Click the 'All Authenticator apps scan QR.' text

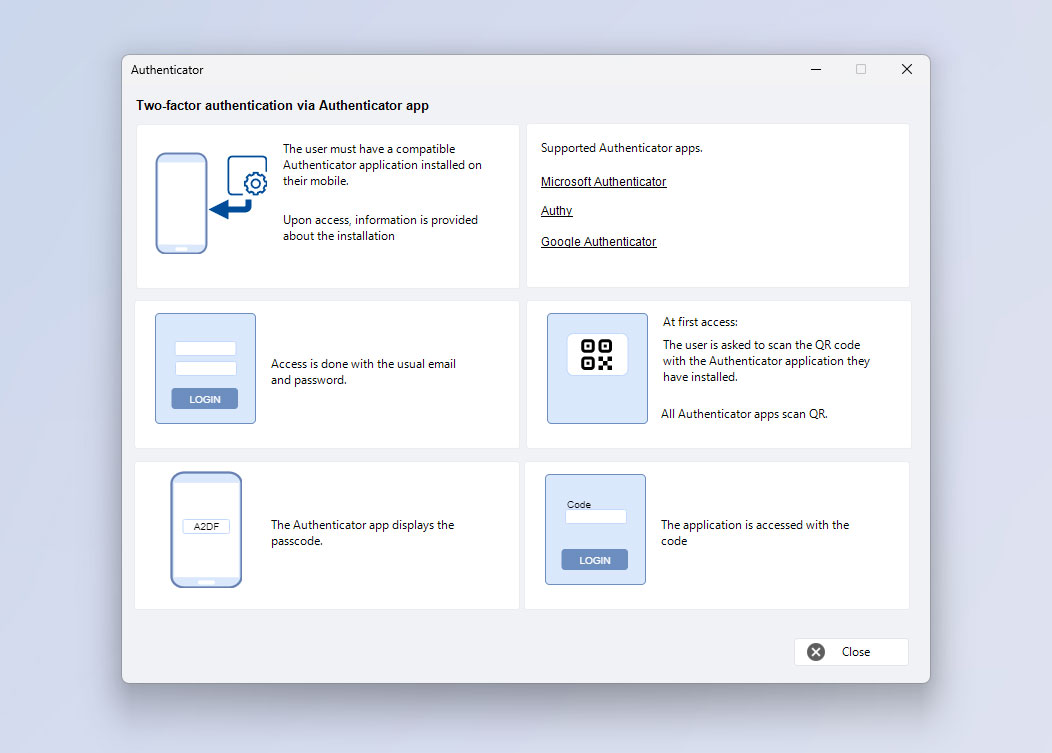[744, 414]
